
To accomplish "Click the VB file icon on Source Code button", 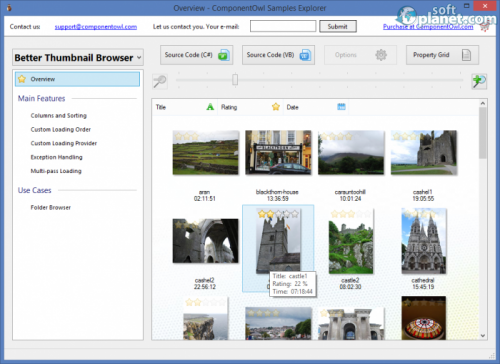I will (x=305, y=55).
